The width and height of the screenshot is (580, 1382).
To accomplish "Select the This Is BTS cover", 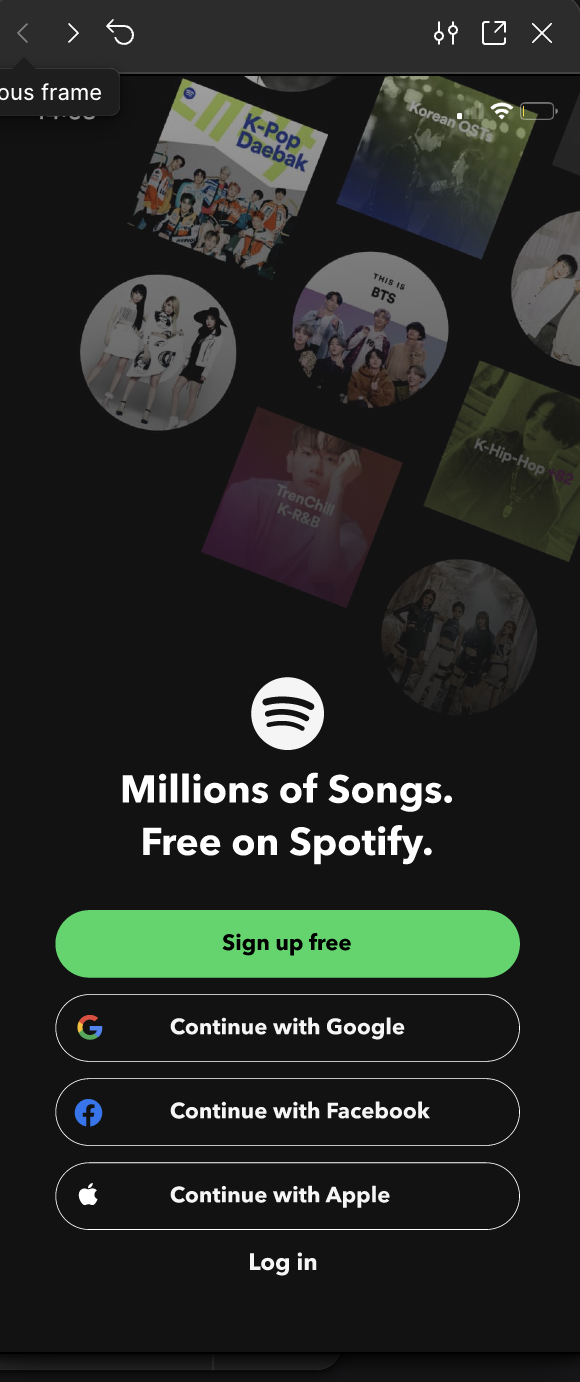I will pos(370,330).
